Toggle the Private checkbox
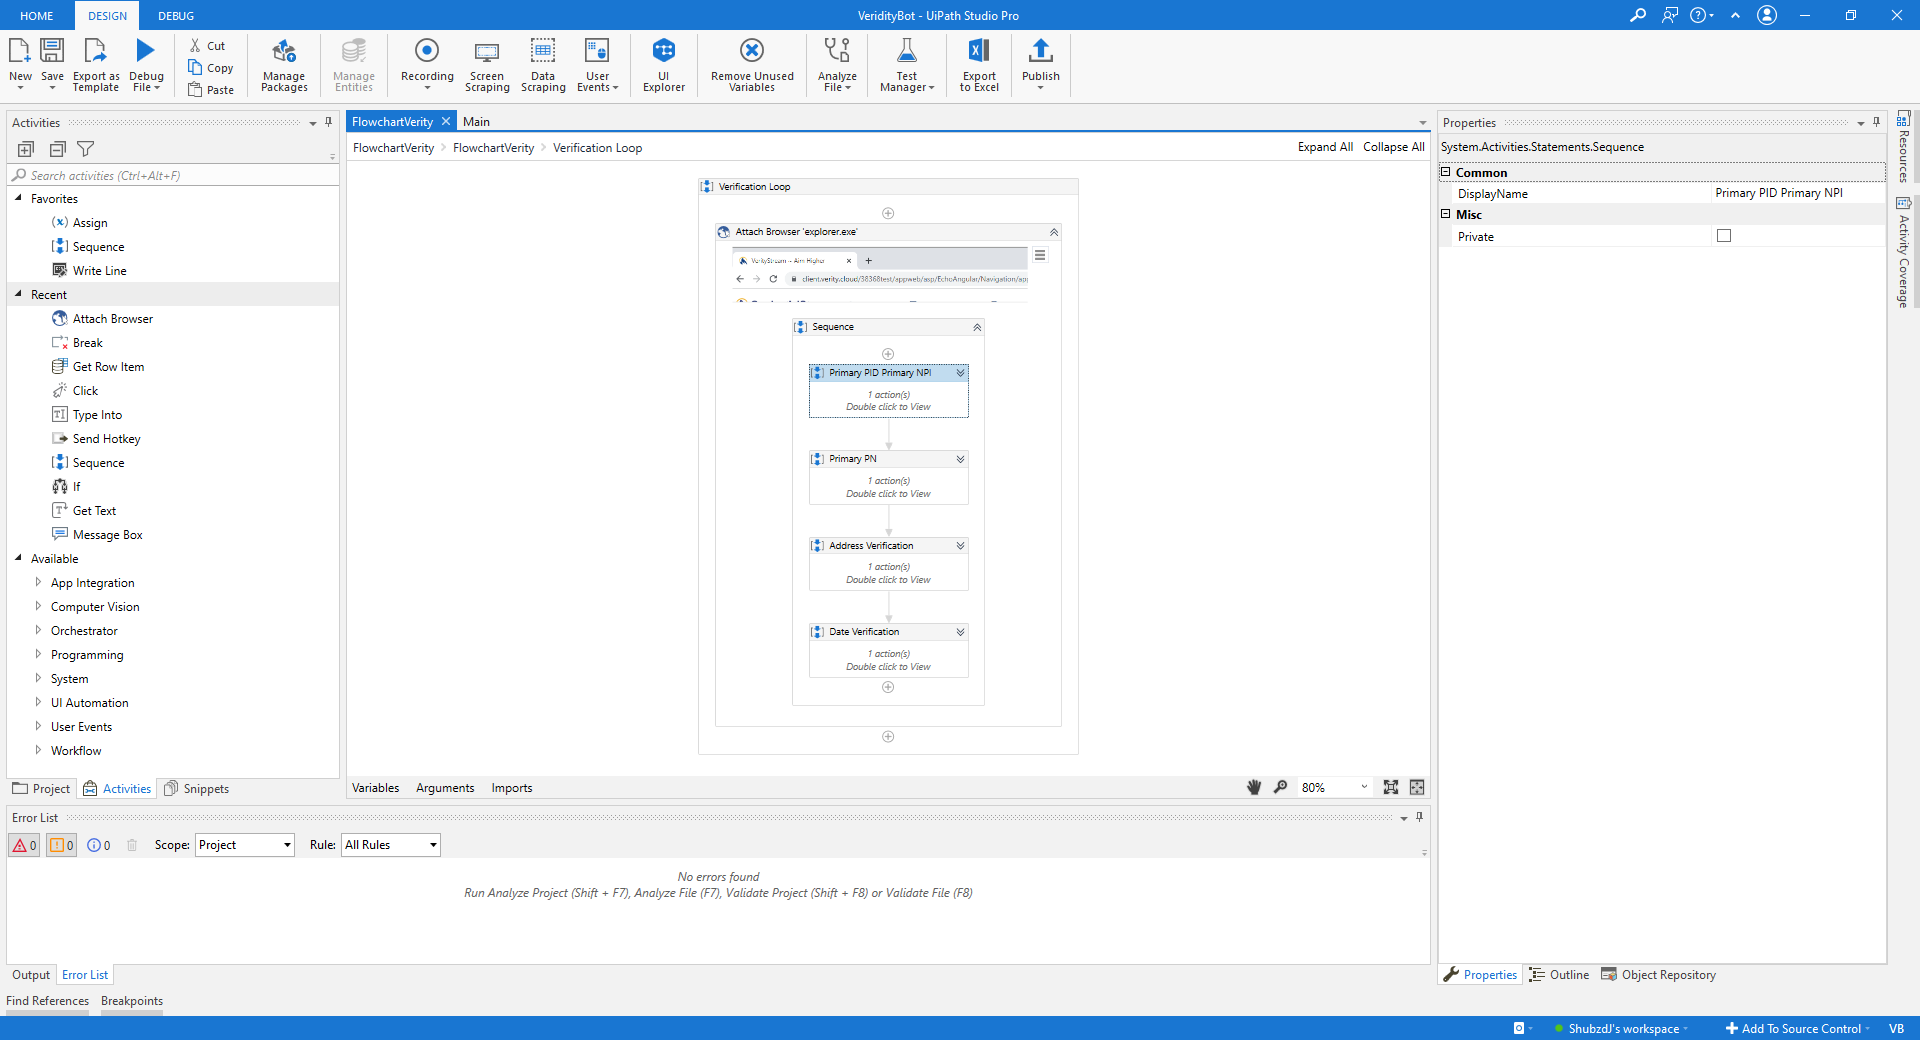The height and width of the screenshot is (1040, 1920). pos(1724,236)
